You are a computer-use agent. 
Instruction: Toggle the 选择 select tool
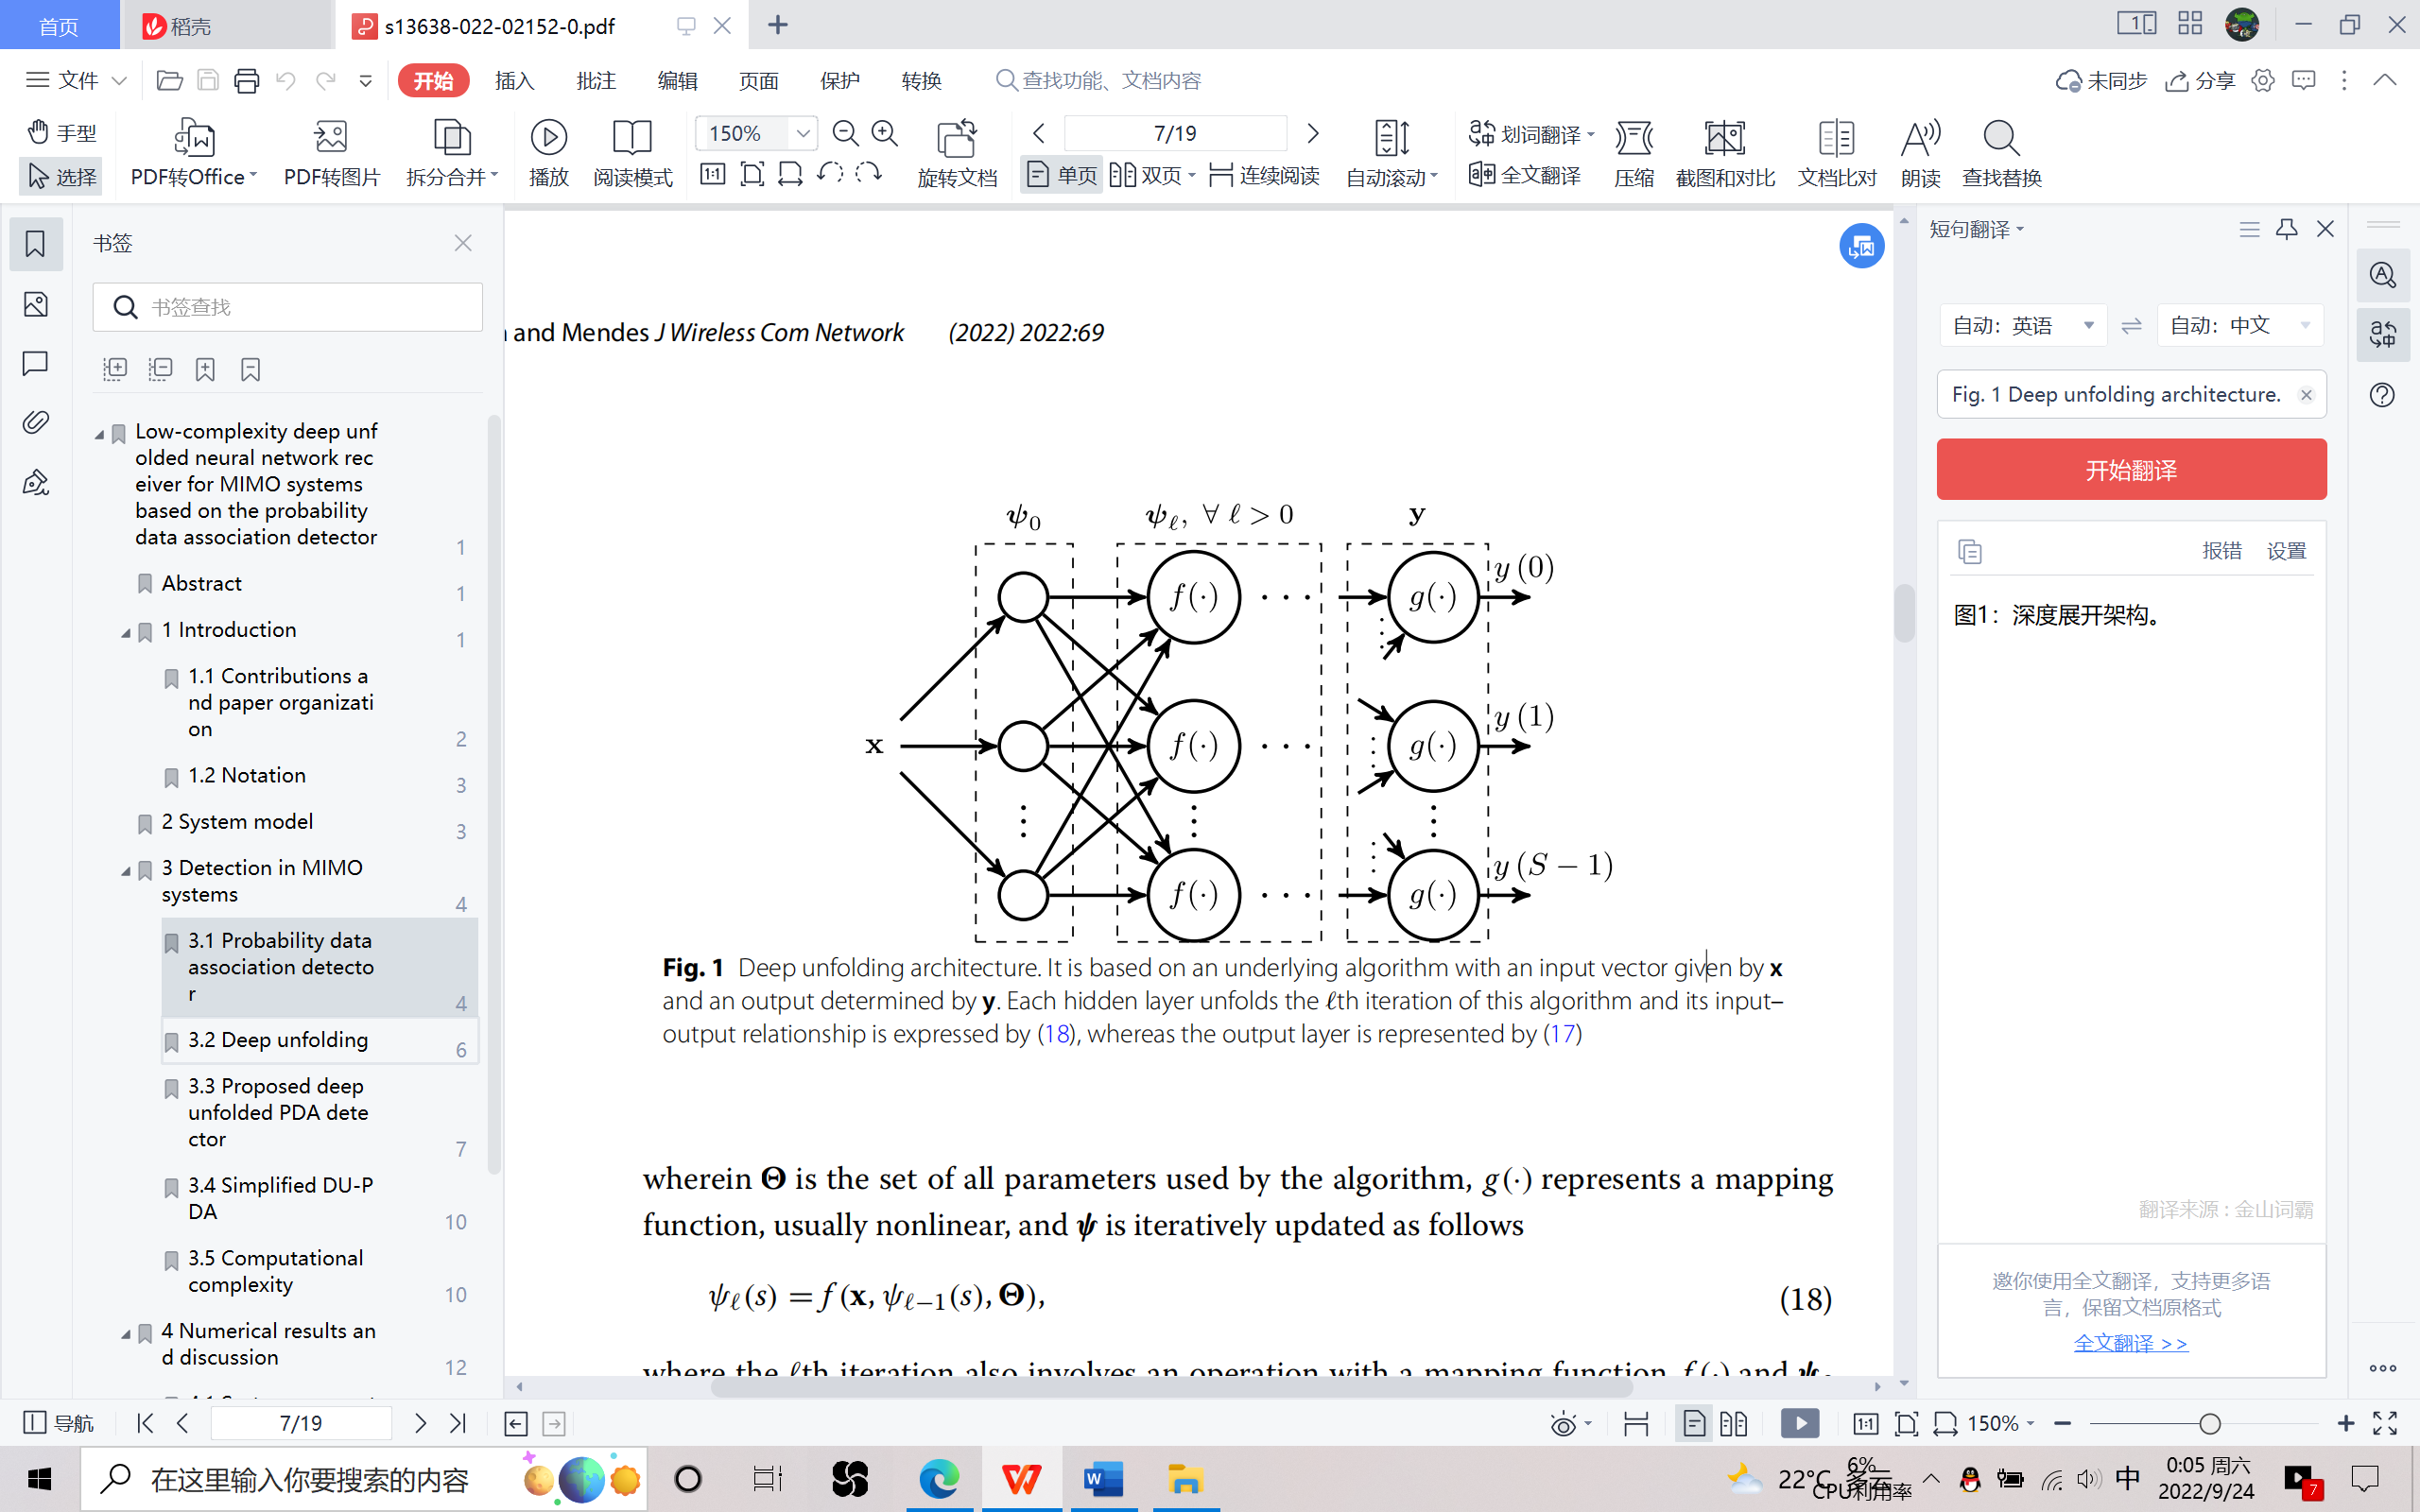click(x=61, y=176)
